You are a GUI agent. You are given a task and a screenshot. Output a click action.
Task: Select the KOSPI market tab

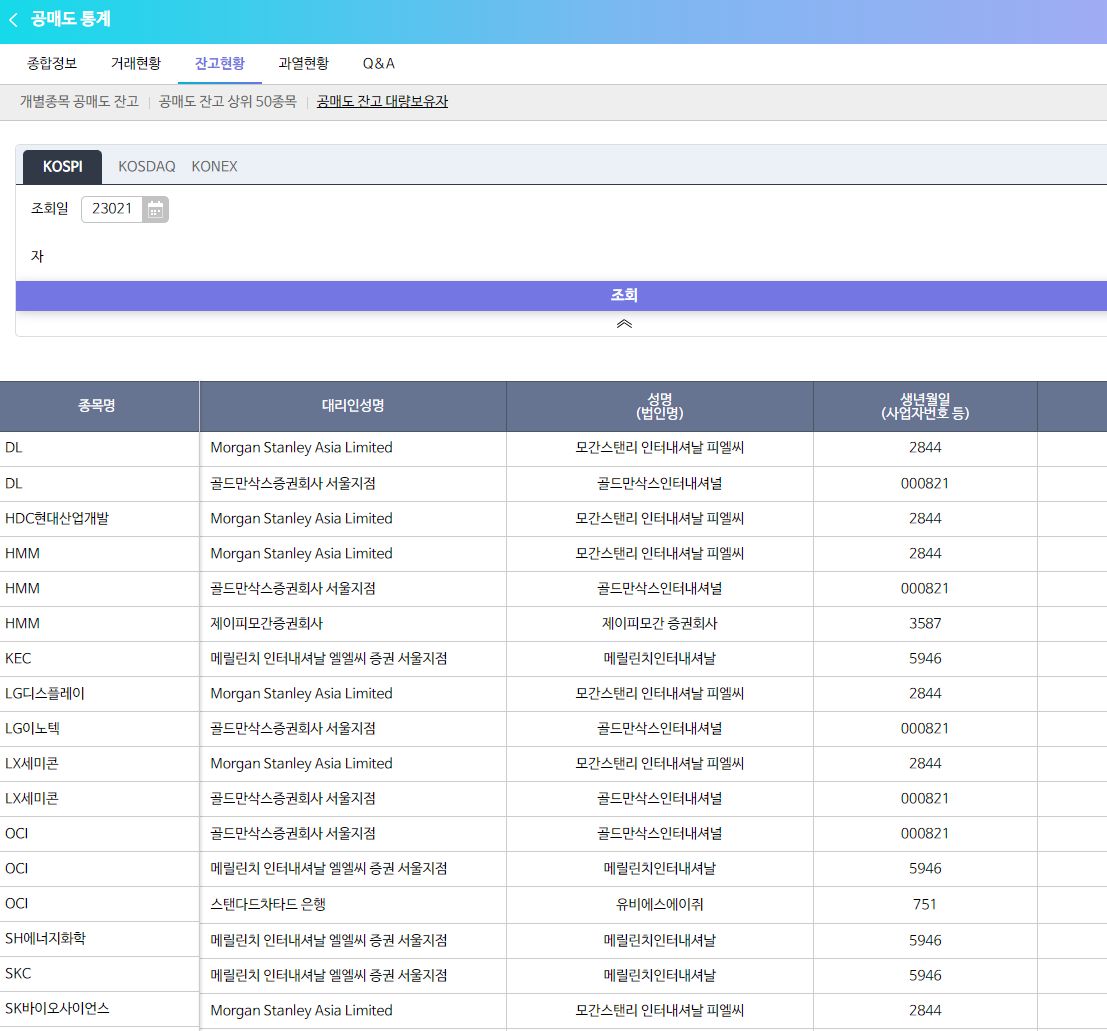62,167
